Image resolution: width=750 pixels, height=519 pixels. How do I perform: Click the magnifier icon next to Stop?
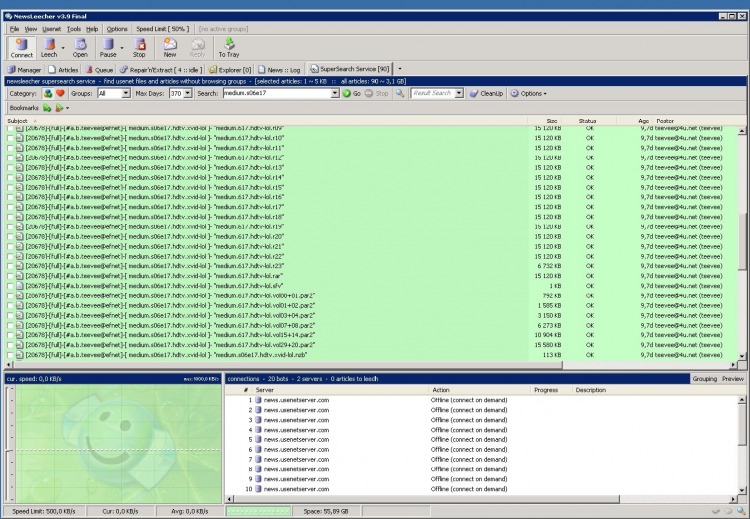point(400,93)
